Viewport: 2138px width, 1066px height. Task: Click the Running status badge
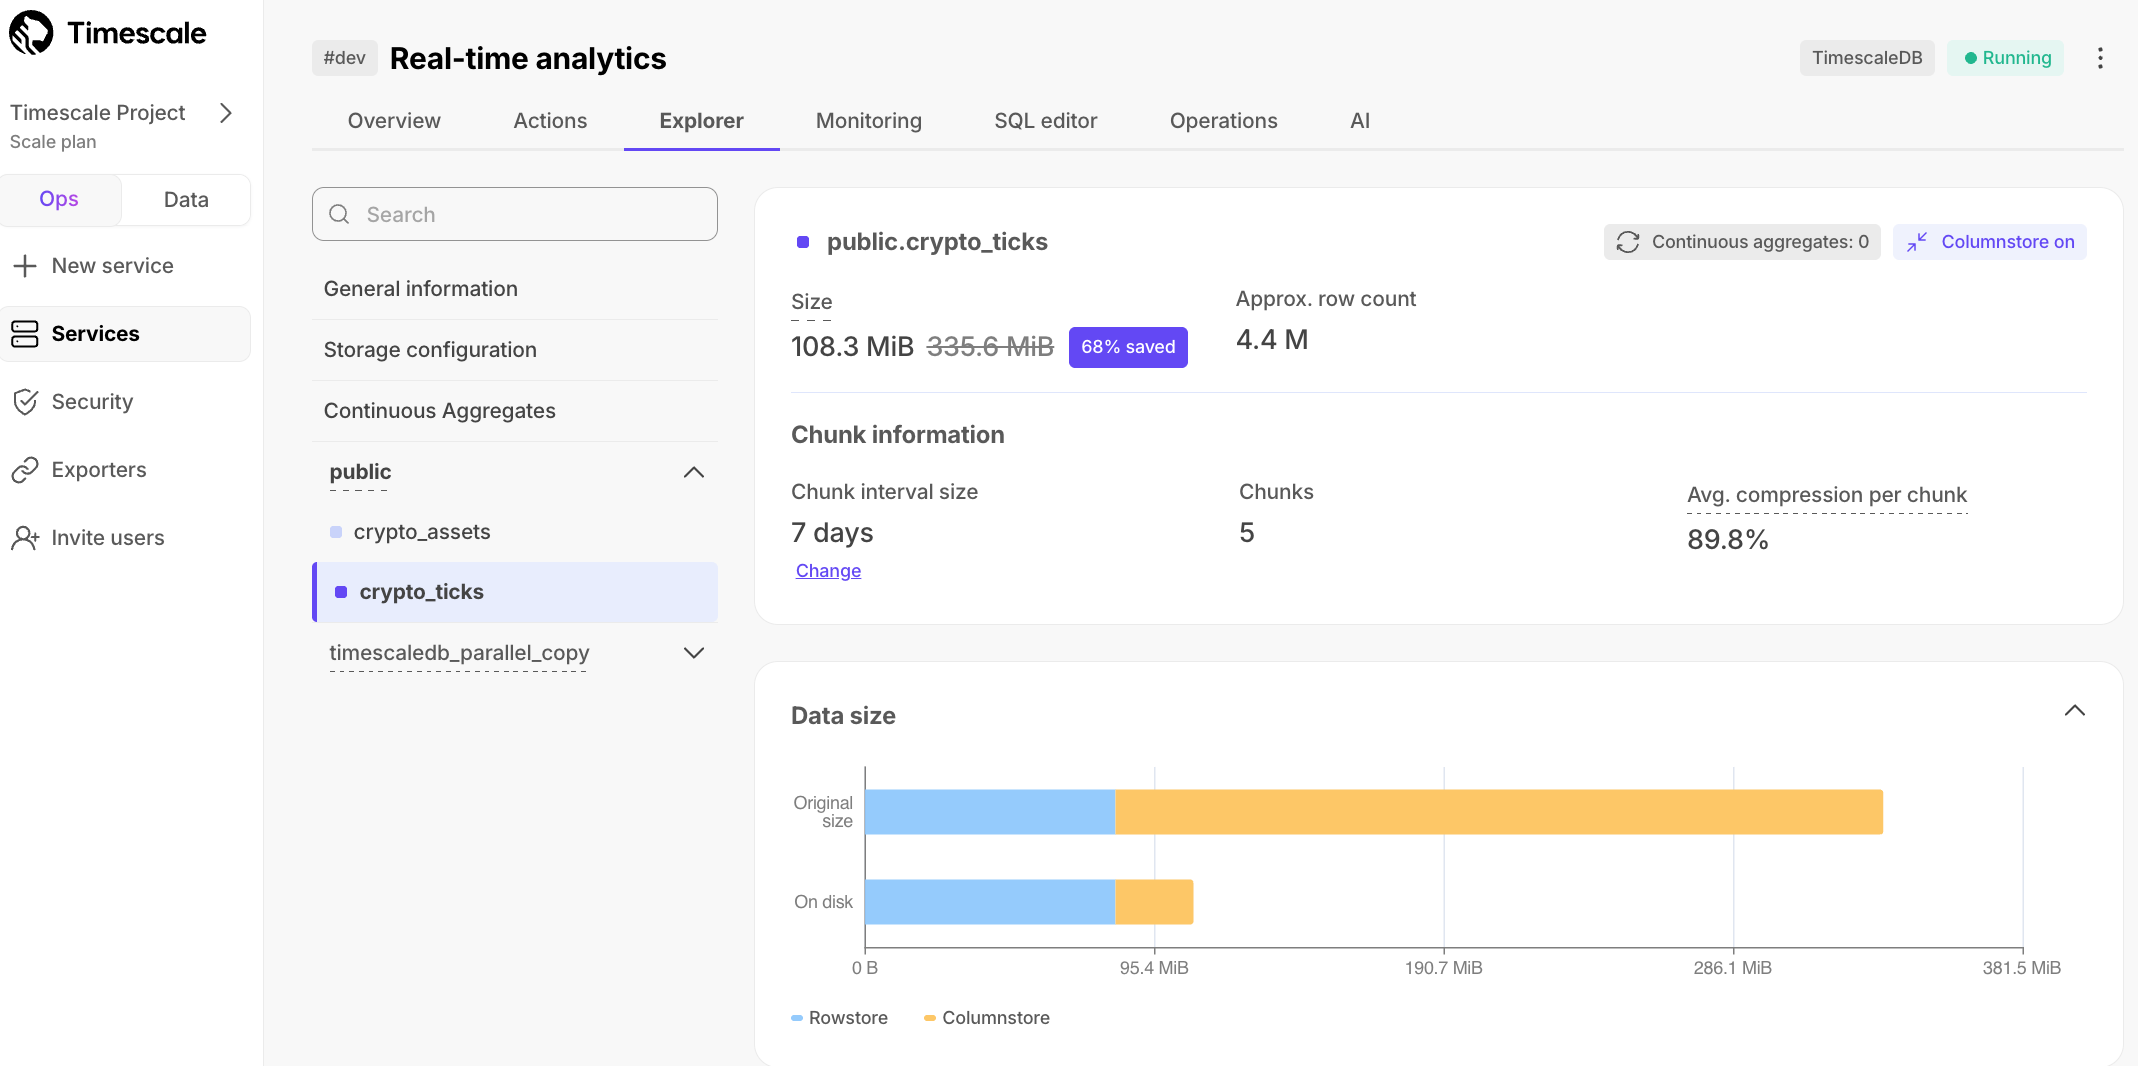(2005, 58)
